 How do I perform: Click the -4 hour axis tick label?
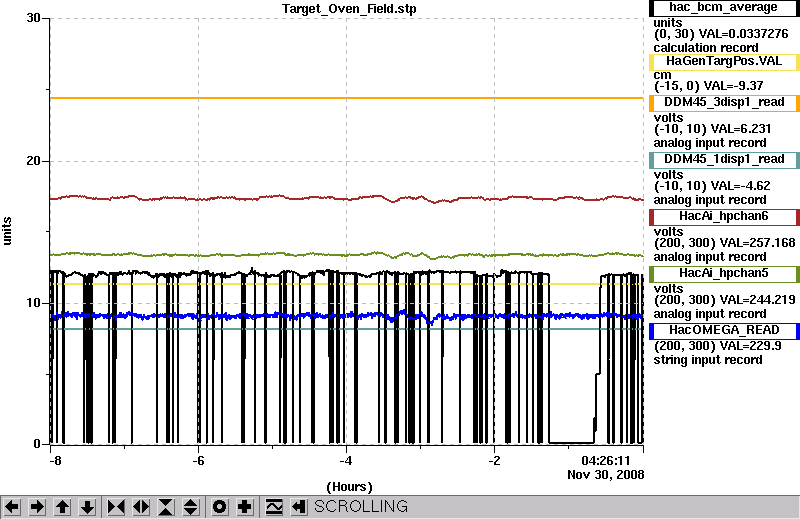pyautogui.click(x=346, y=461)
